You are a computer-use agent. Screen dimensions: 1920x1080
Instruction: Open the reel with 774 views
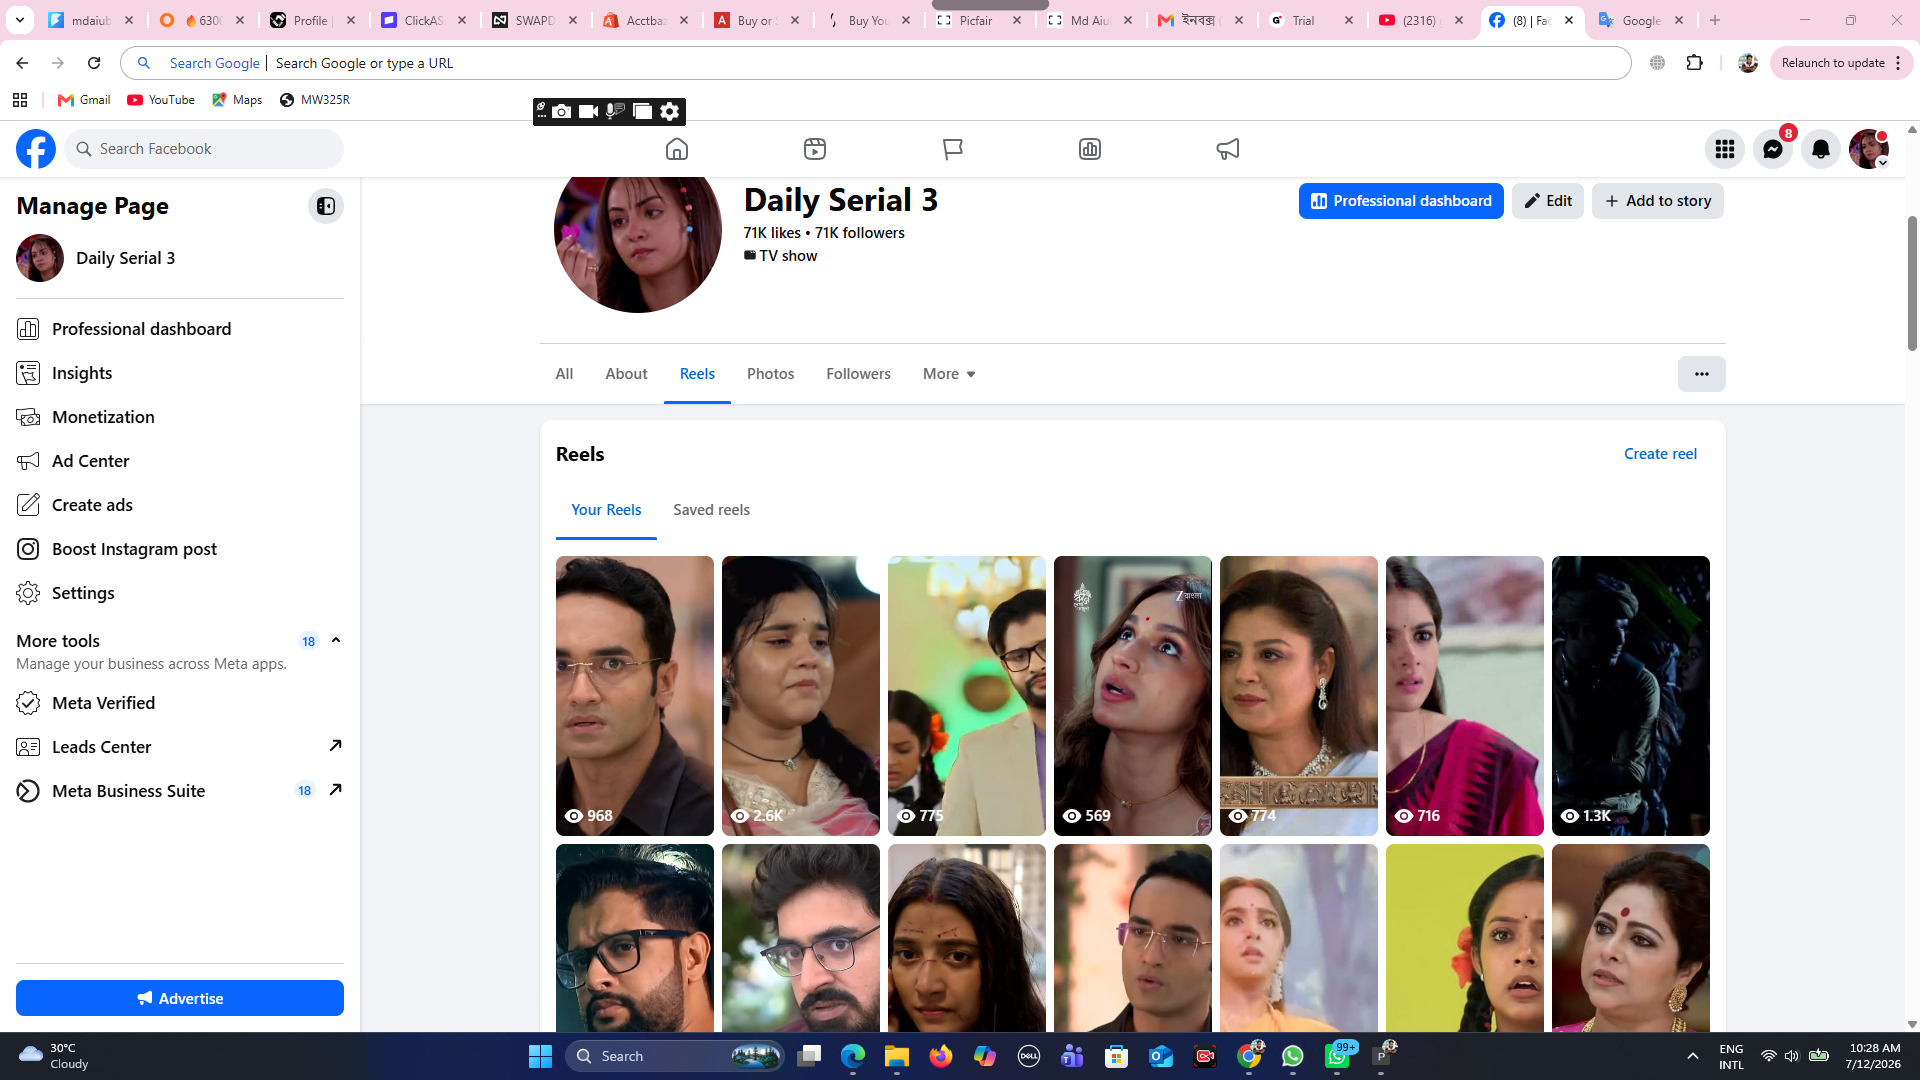pyautogui.click(x=1299, y=696)
